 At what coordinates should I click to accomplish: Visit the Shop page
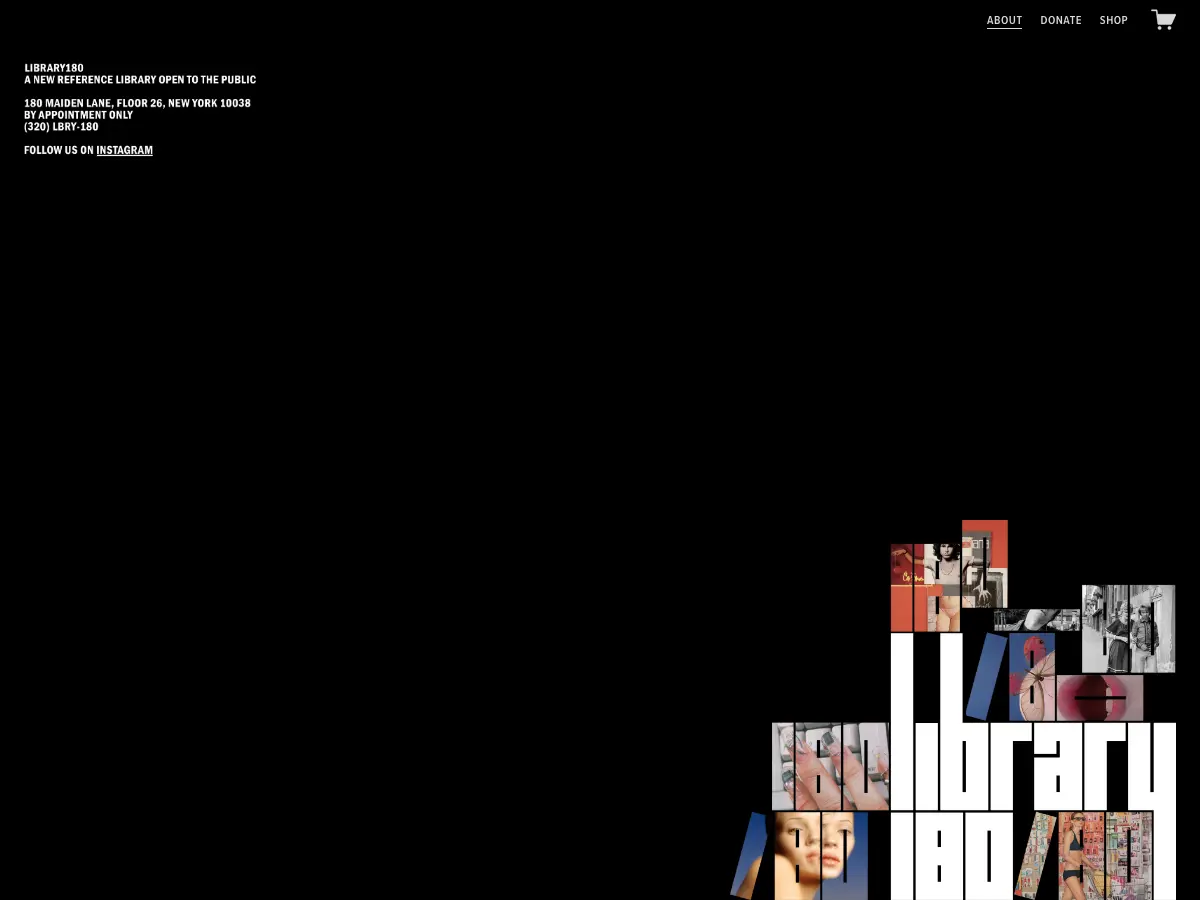[1114, 20]
